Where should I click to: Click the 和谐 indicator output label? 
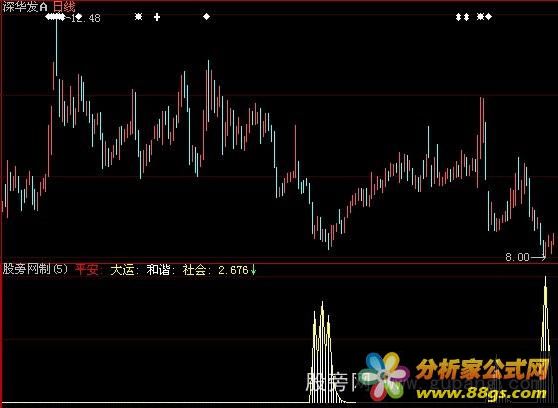click(x=158, y=270)
